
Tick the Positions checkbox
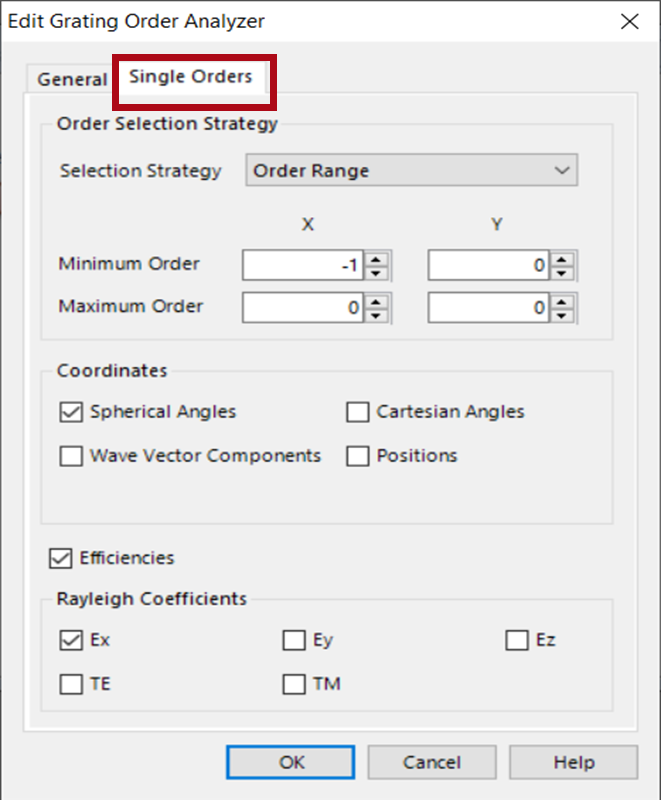click(358, 456)
